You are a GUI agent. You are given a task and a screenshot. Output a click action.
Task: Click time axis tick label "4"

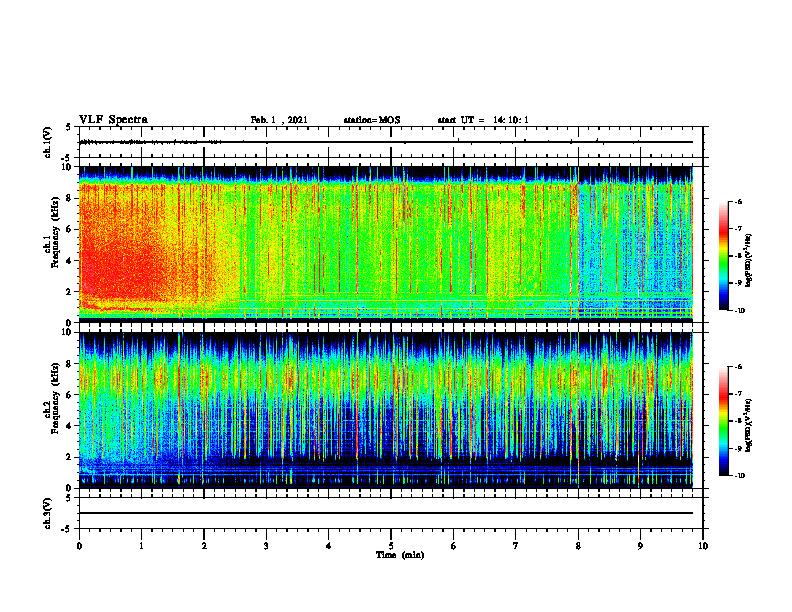click(x=328, y=546)
